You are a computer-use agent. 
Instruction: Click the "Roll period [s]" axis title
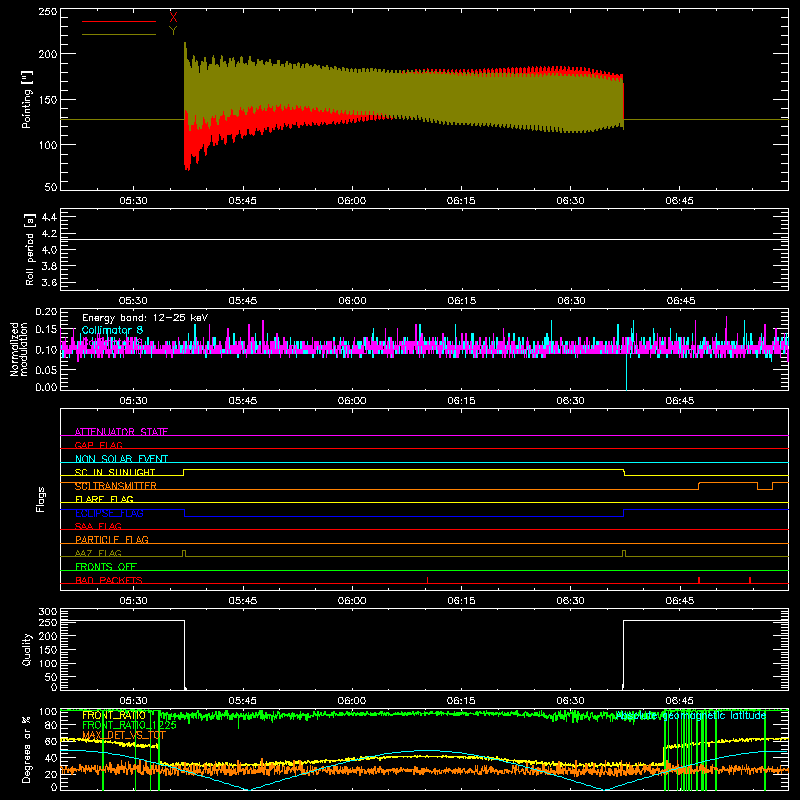(29, 249)
